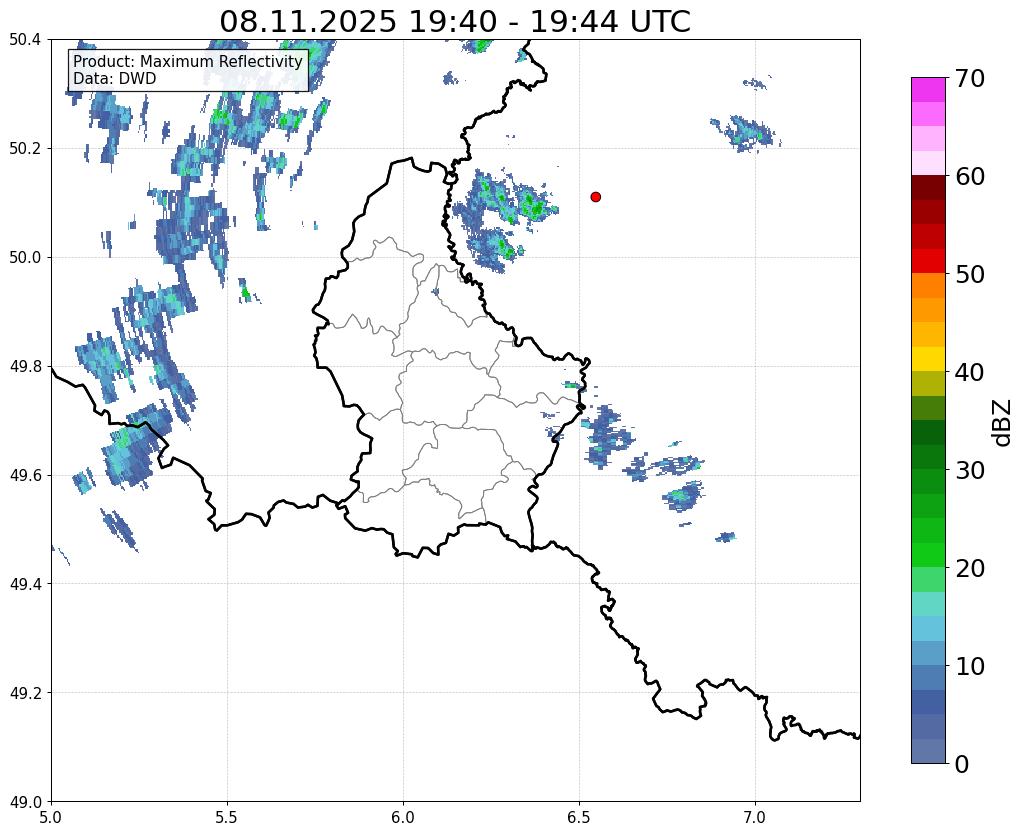
Task: Click the yellow 40 dBZ color band
Action: click(x=928, y=359)
